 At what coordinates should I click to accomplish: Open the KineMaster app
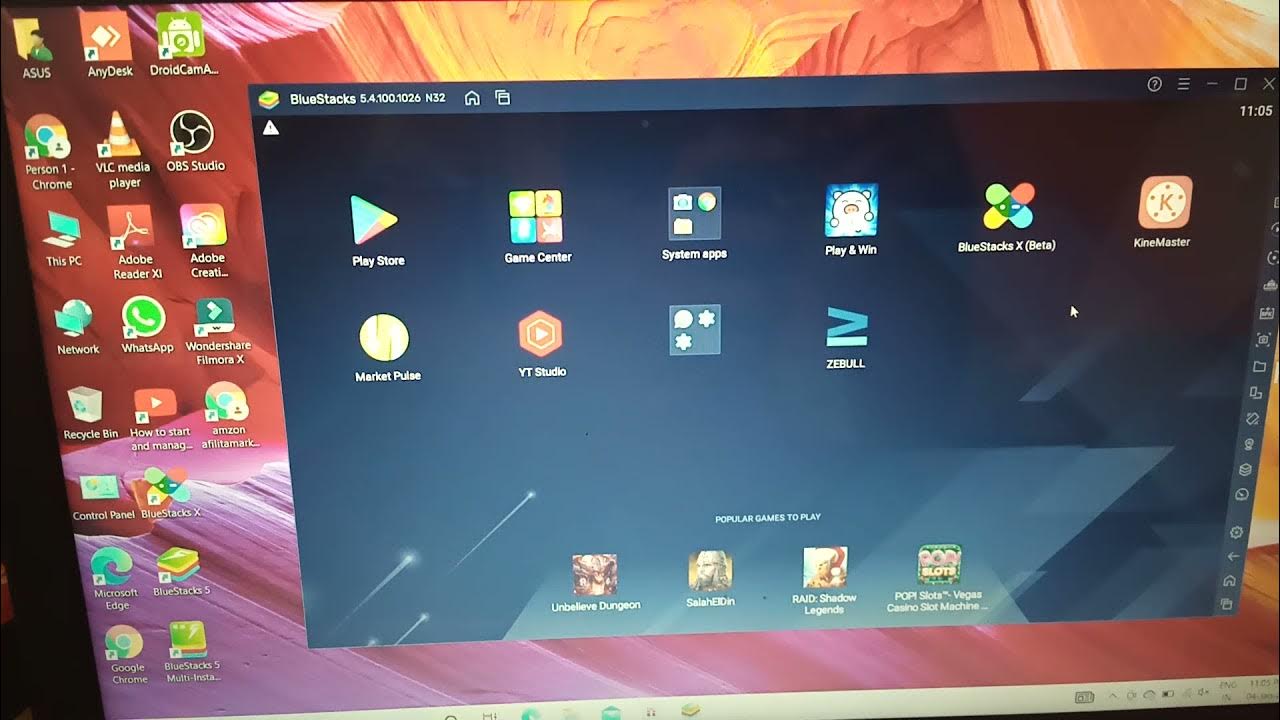pos(1164,203)
